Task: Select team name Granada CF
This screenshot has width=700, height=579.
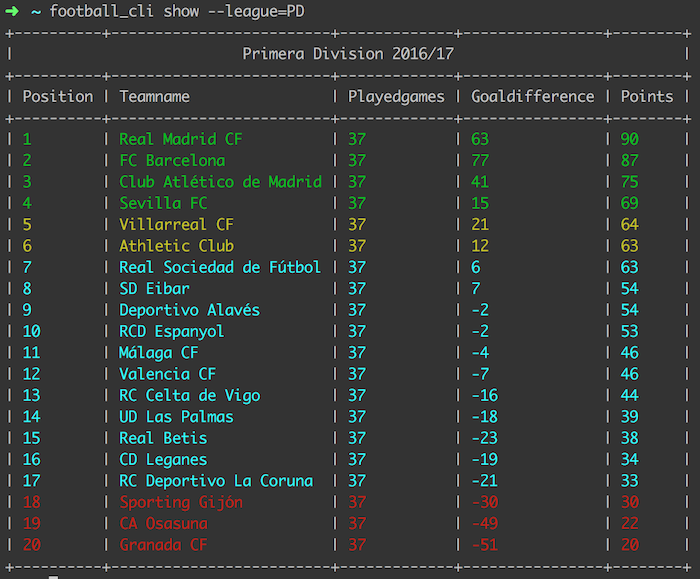Action: click(163, 545)
